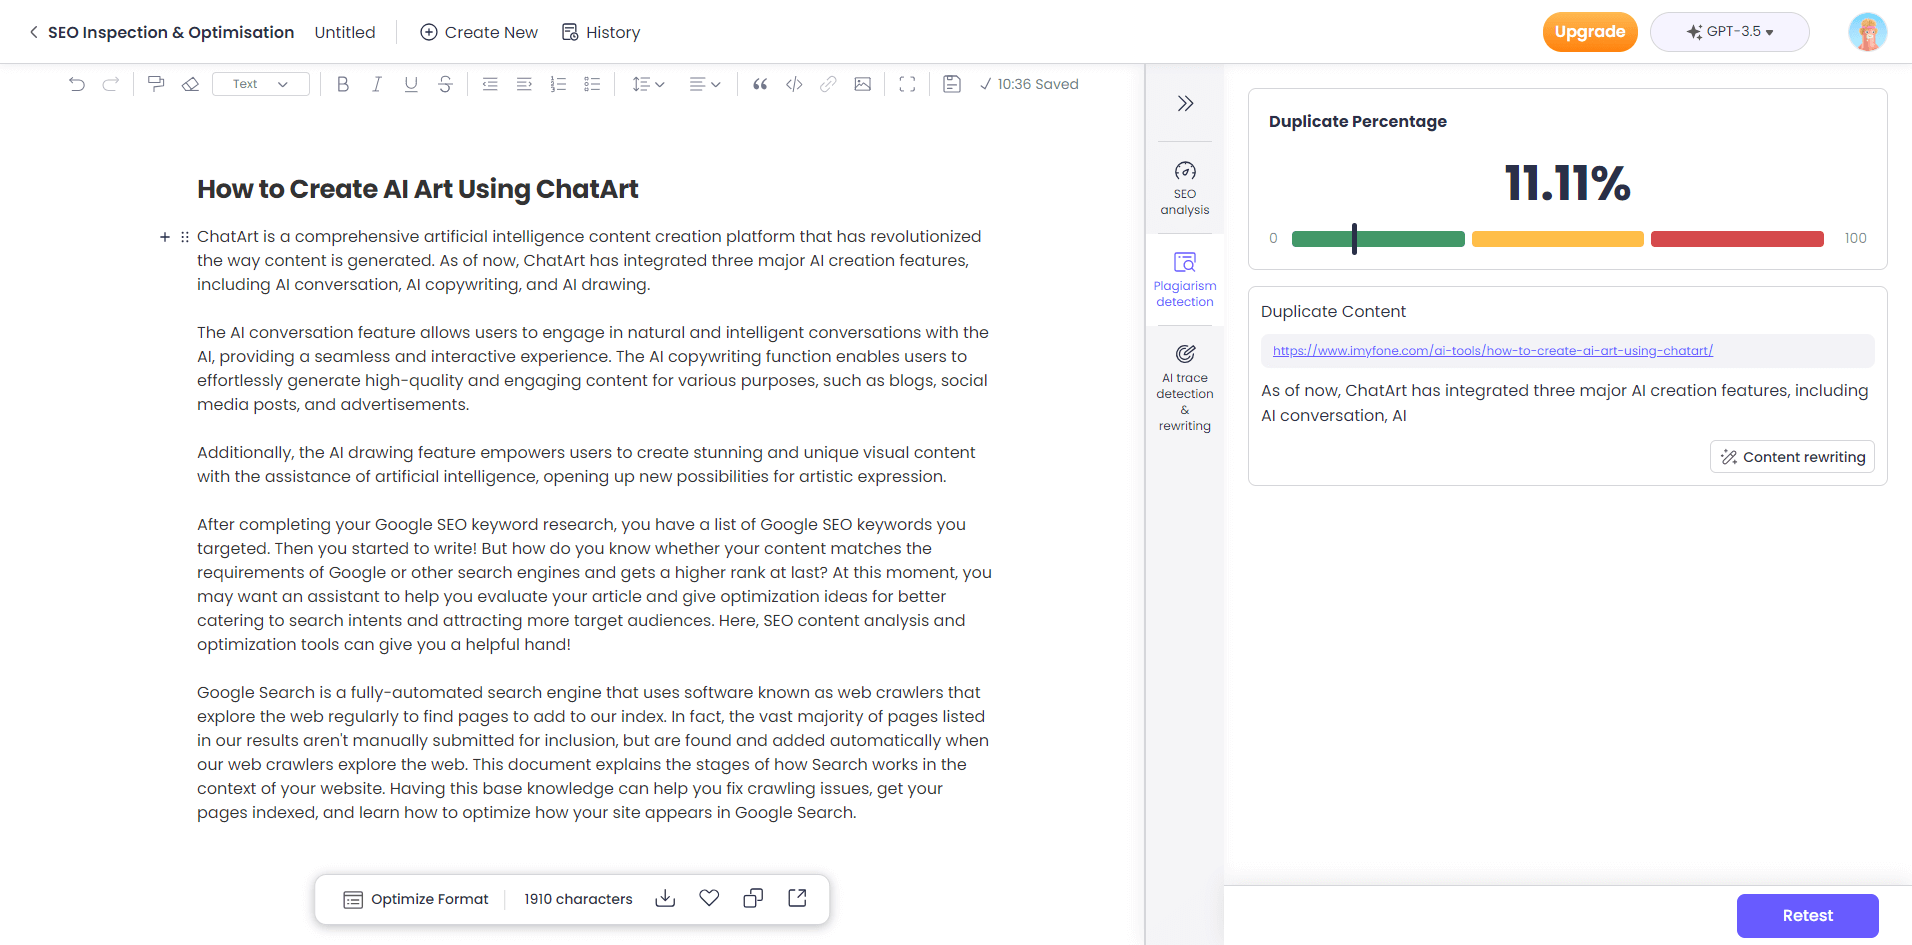Screen dimensions: 1912x945
Task: Click the plus add-block icon beside paragraph
Action: coord(165,237)
